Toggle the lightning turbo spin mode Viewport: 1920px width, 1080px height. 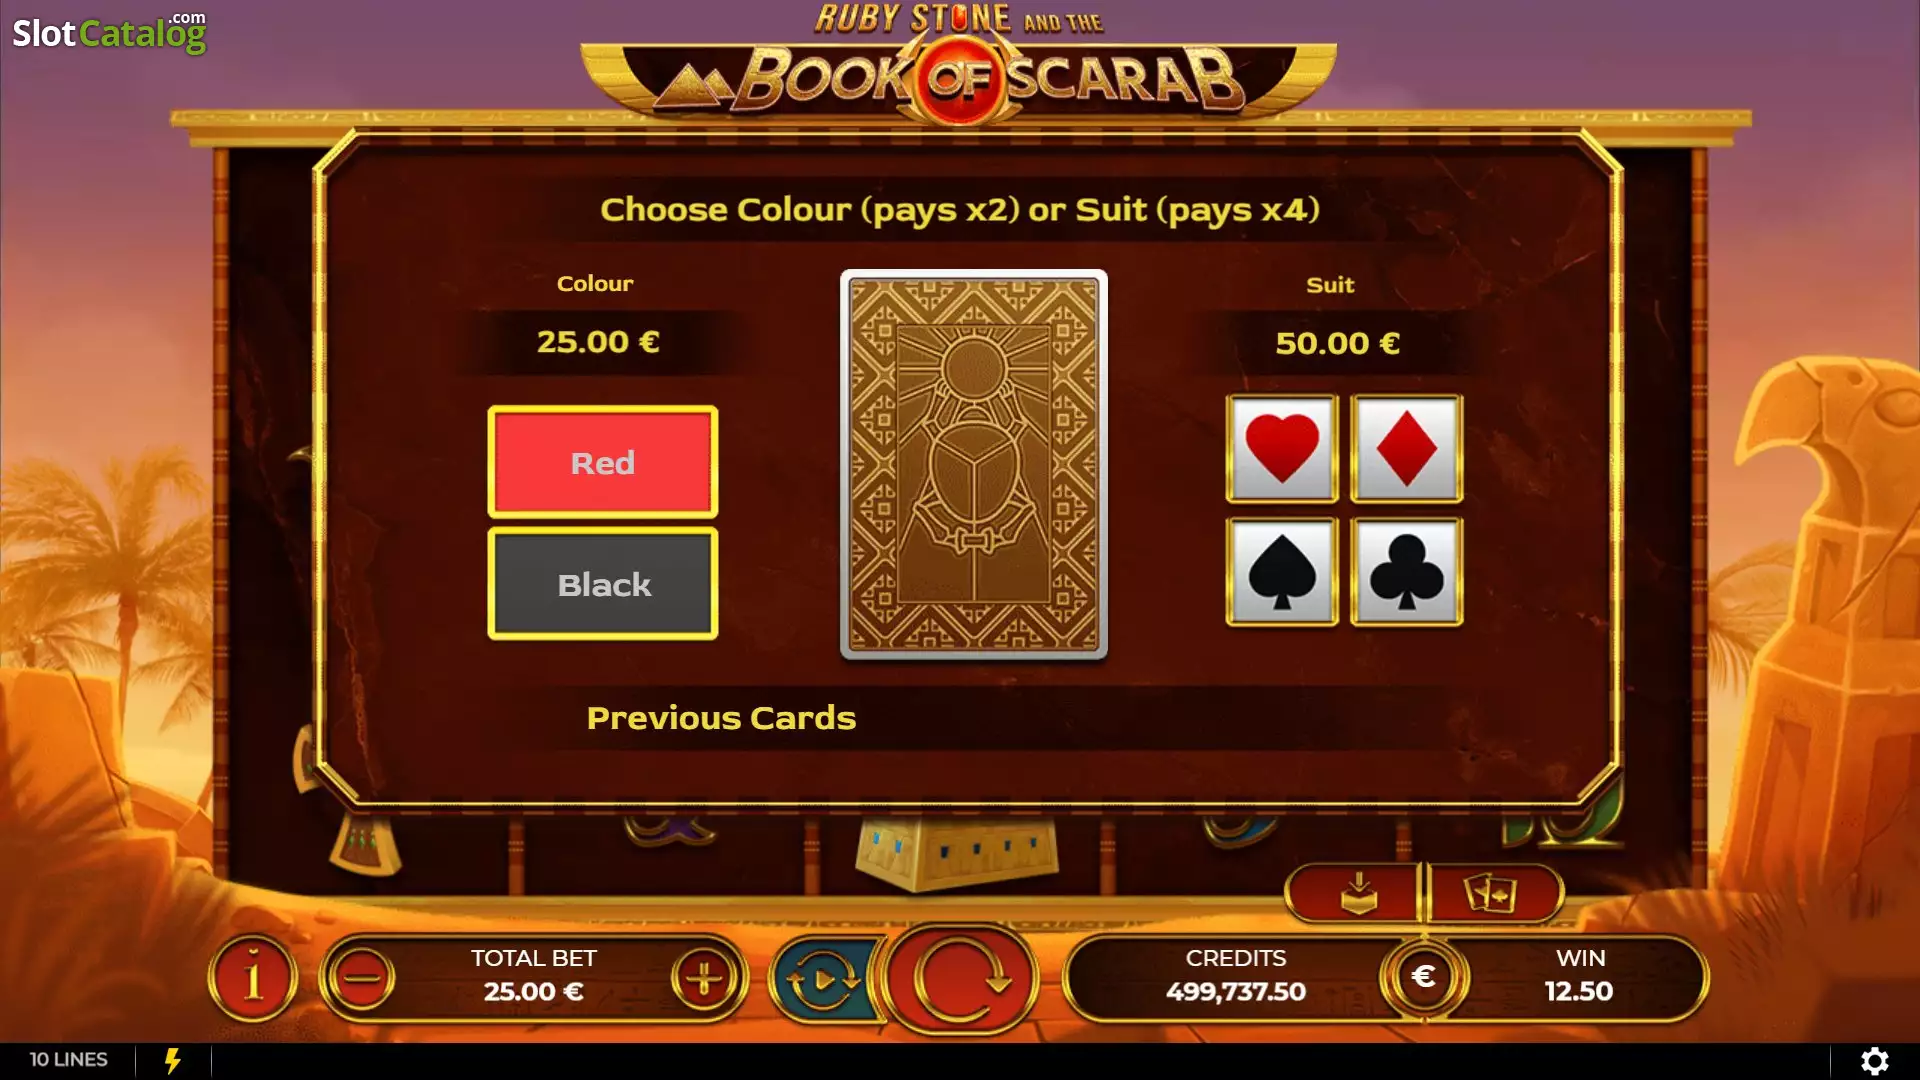[x=173, y=1060]
